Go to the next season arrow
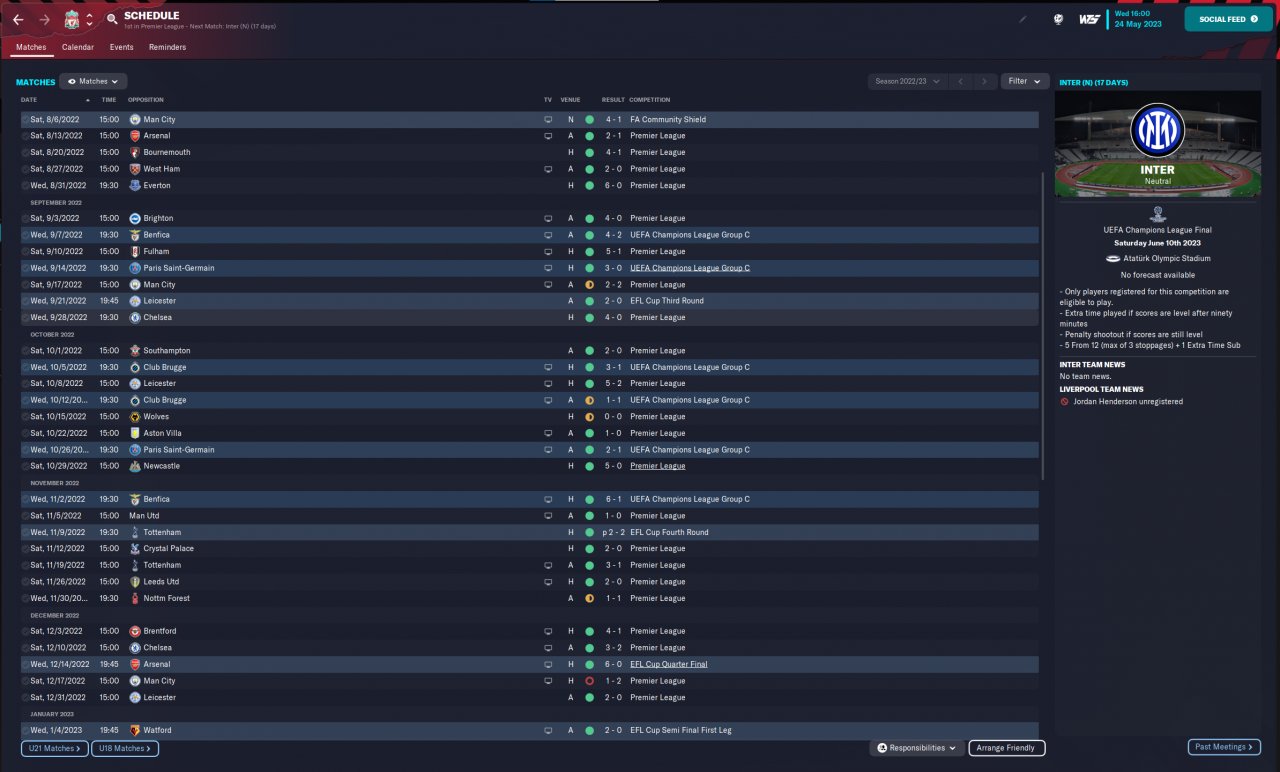1280x772 pixels. [x=985, y=81]
